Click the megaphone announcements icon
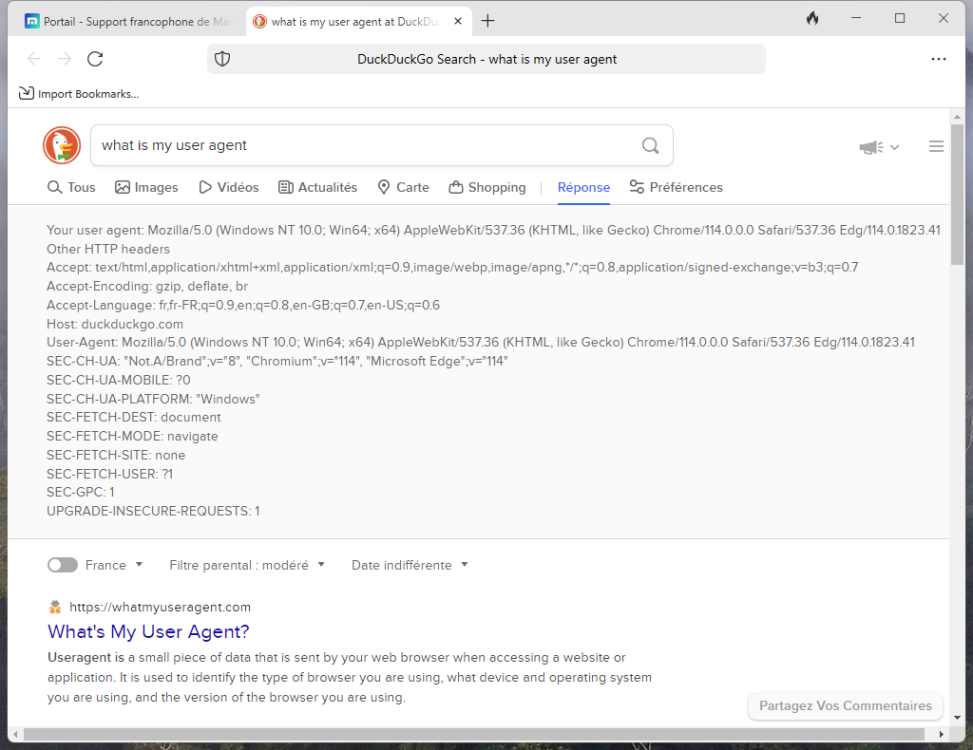 (x=871, y=147)
